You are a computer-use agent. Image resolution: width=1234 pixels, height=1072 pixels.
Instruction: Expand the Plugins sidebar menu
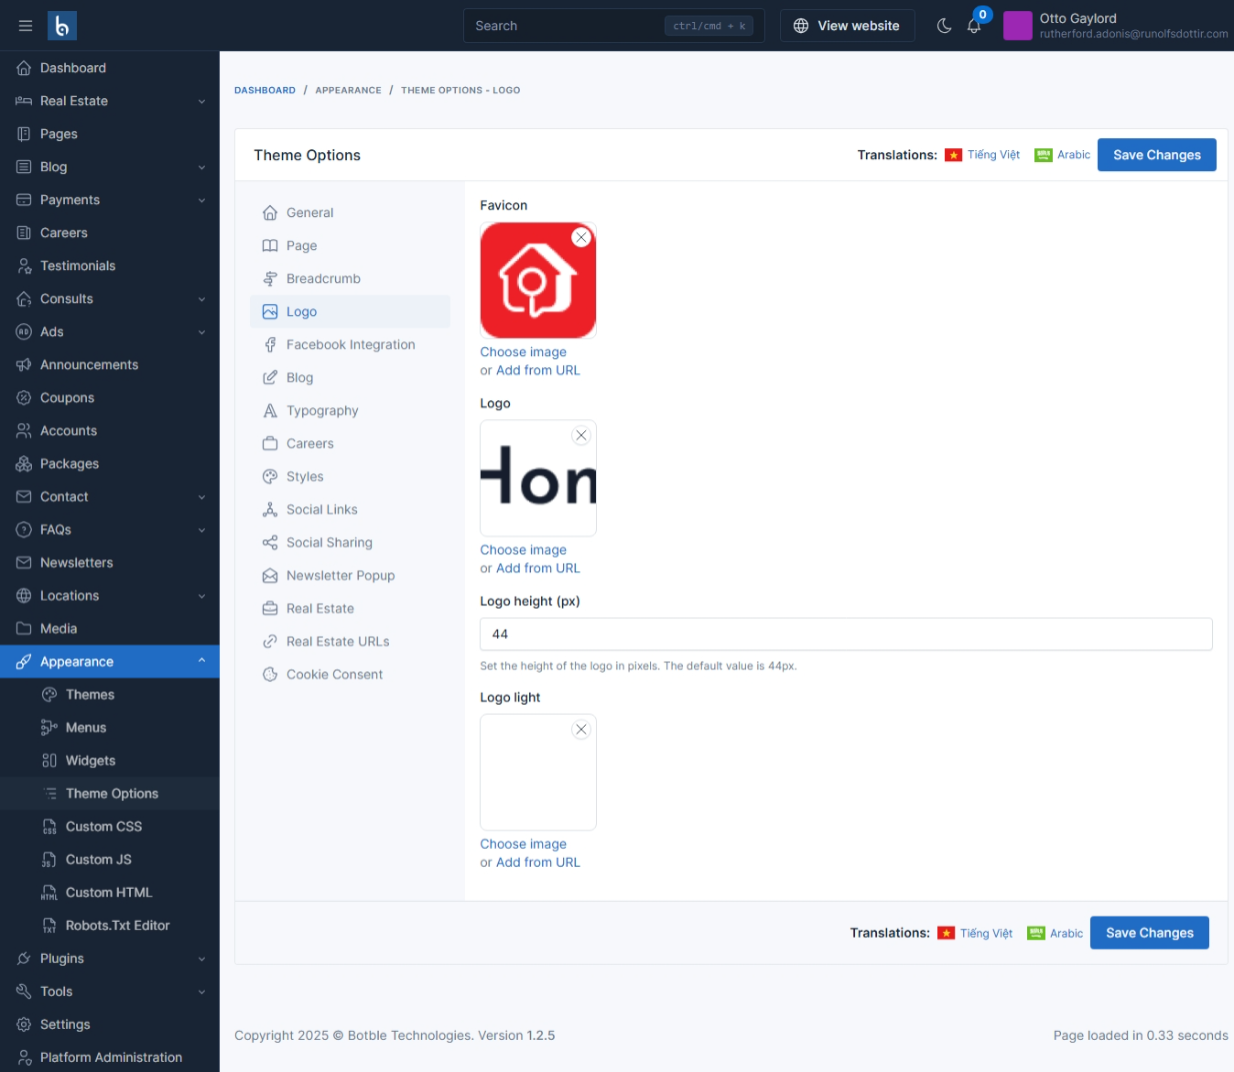[110, 959]
